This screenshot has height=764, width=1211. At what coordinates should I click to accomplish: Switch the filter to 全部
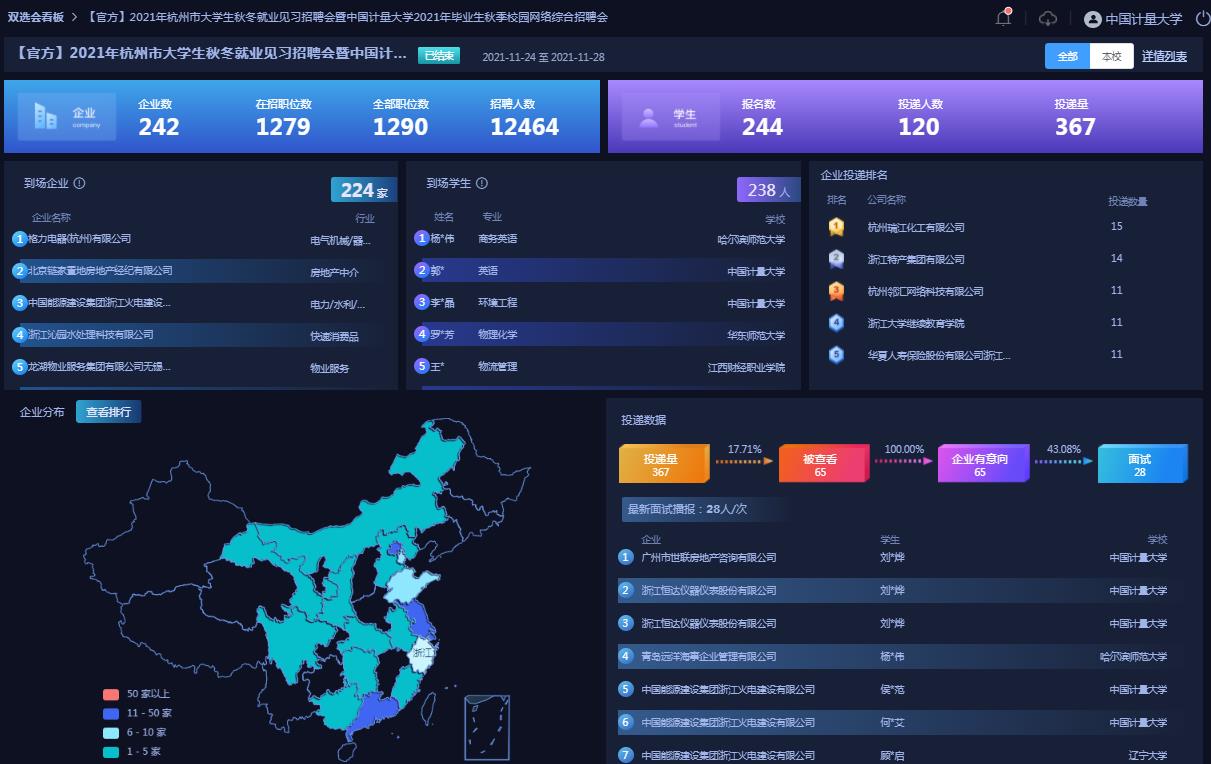coord(1067,56)
